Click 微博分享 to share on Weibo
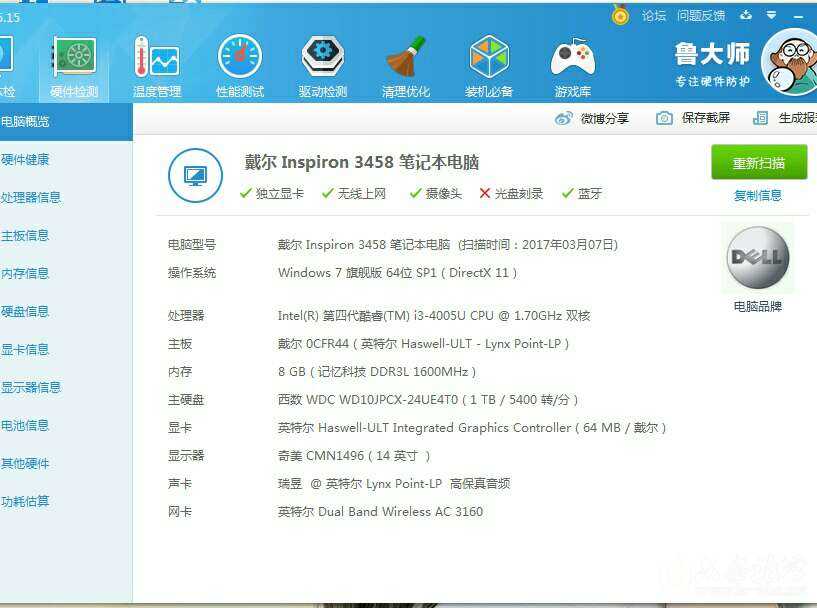Viewport: 817px width, 608px height. [x=593, y=118]
